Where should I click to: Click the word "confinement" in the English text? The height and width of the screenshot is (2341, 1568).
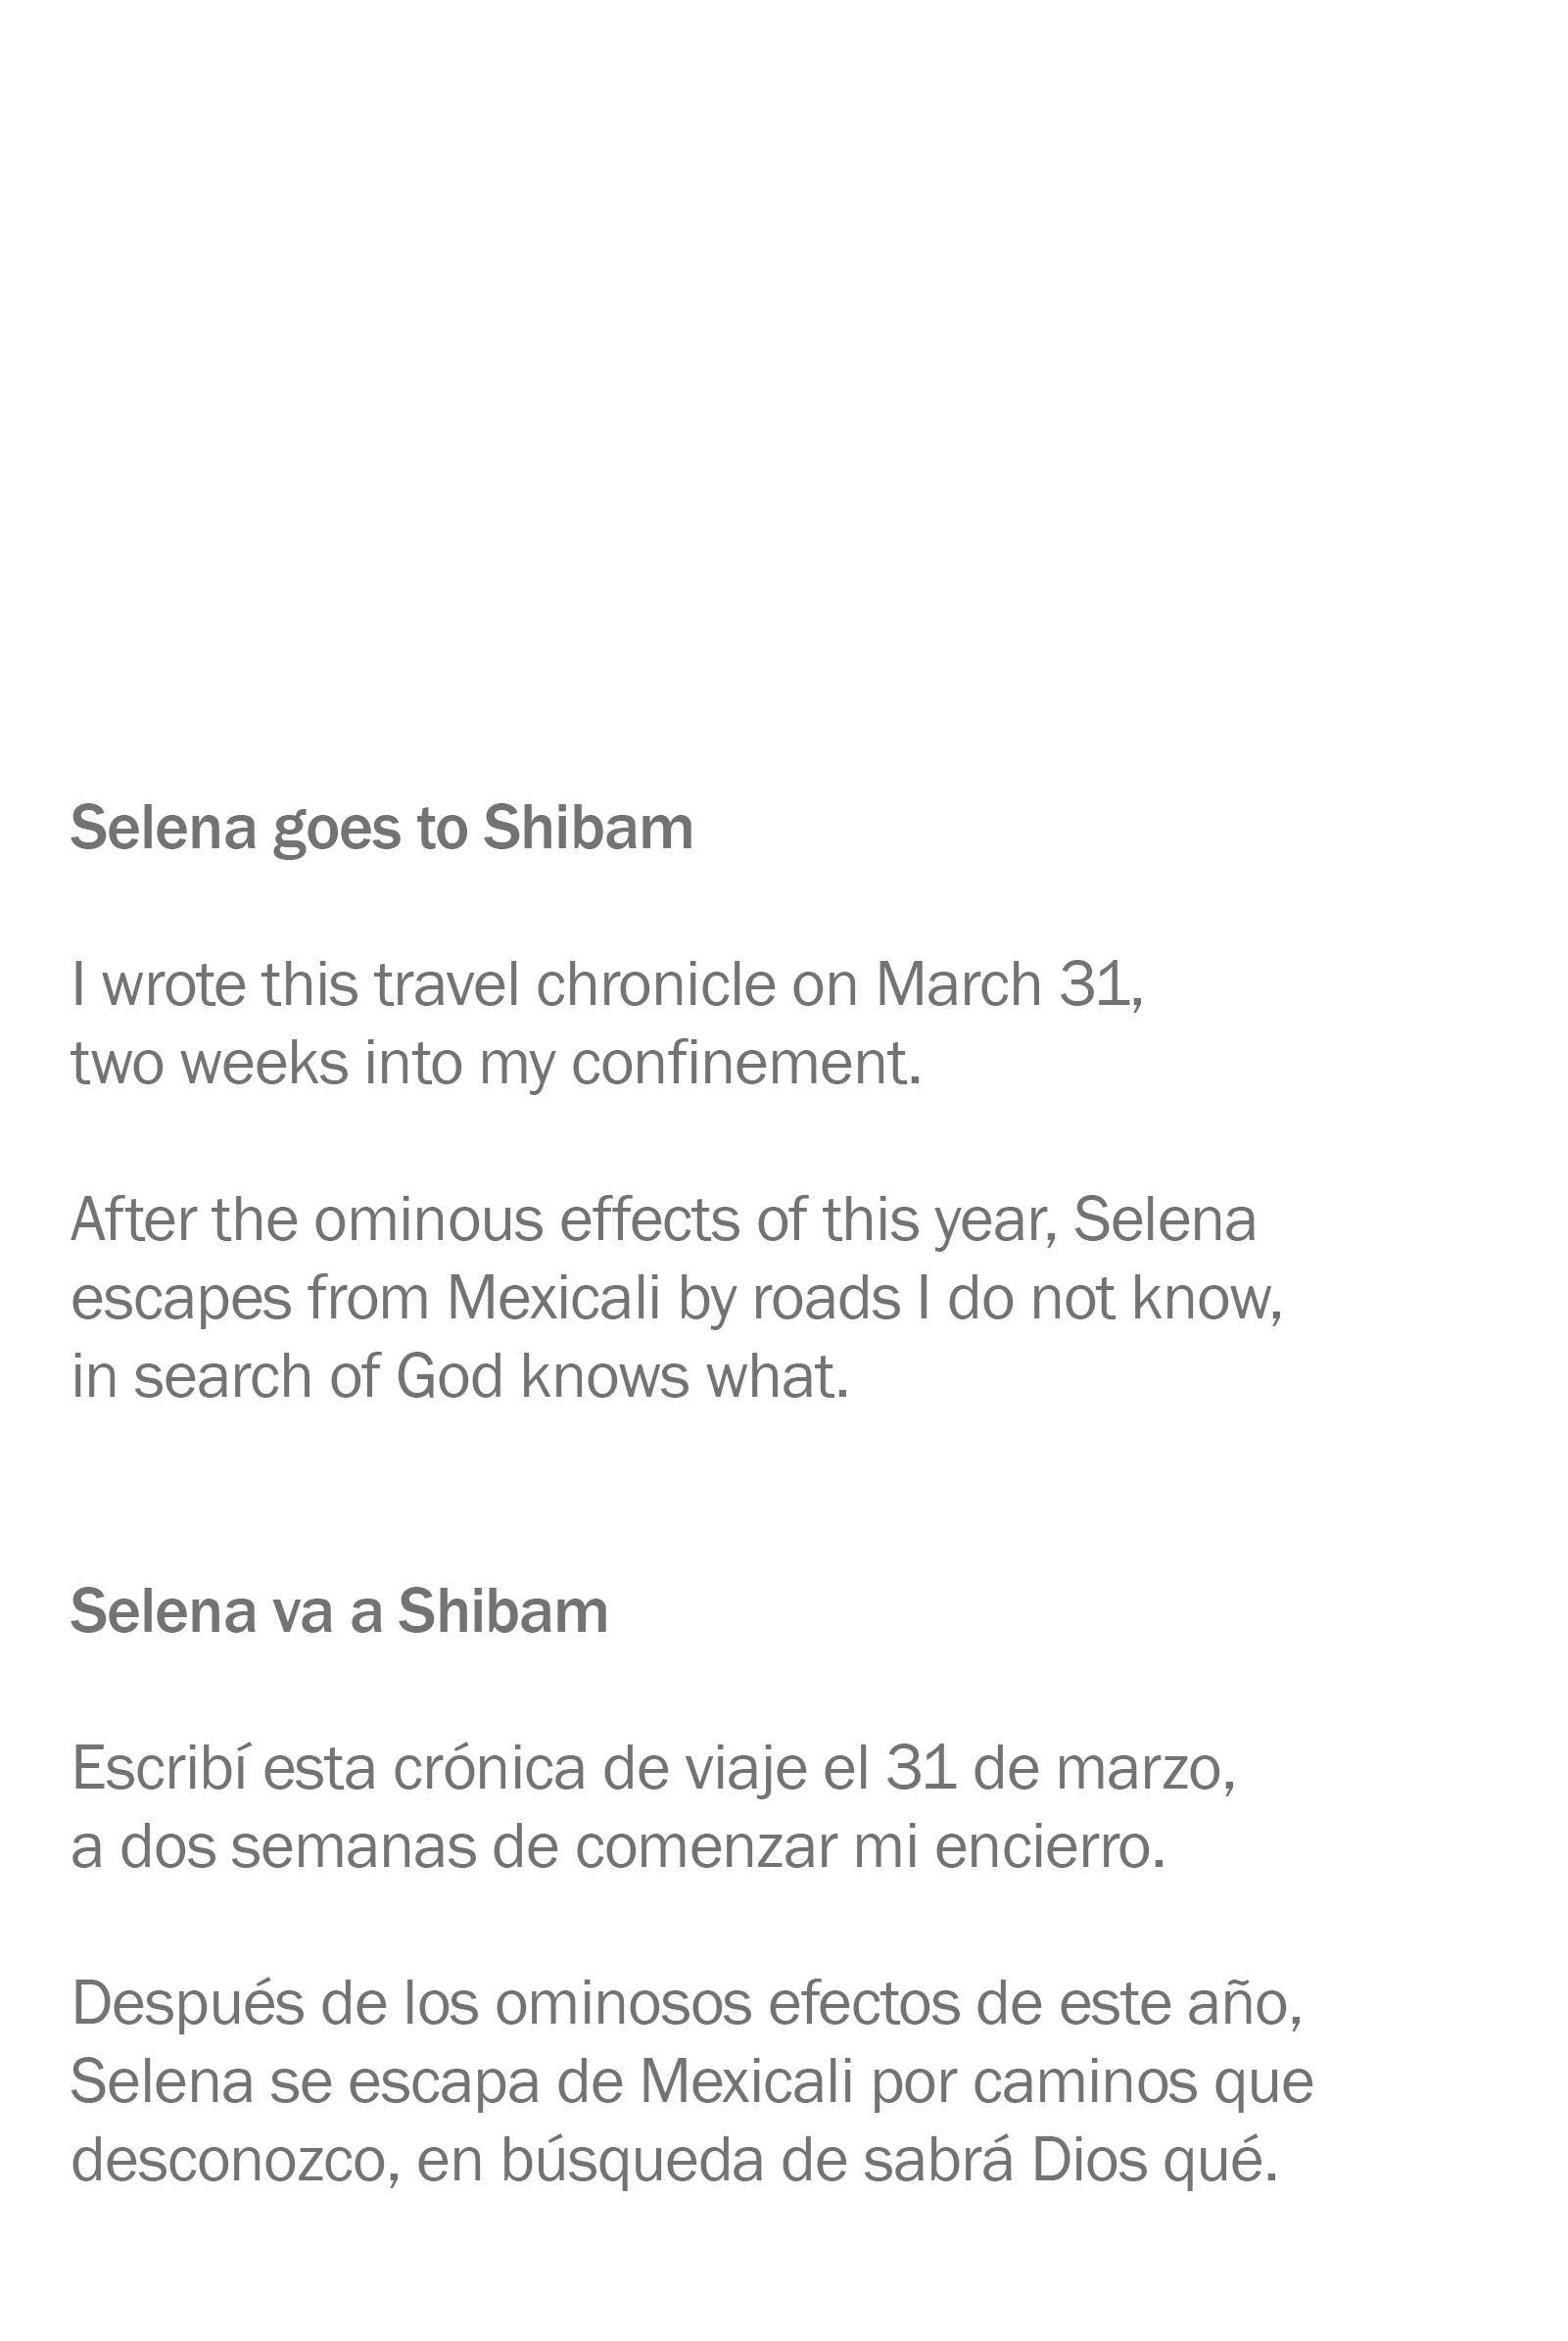click(x=745, y=1063)
